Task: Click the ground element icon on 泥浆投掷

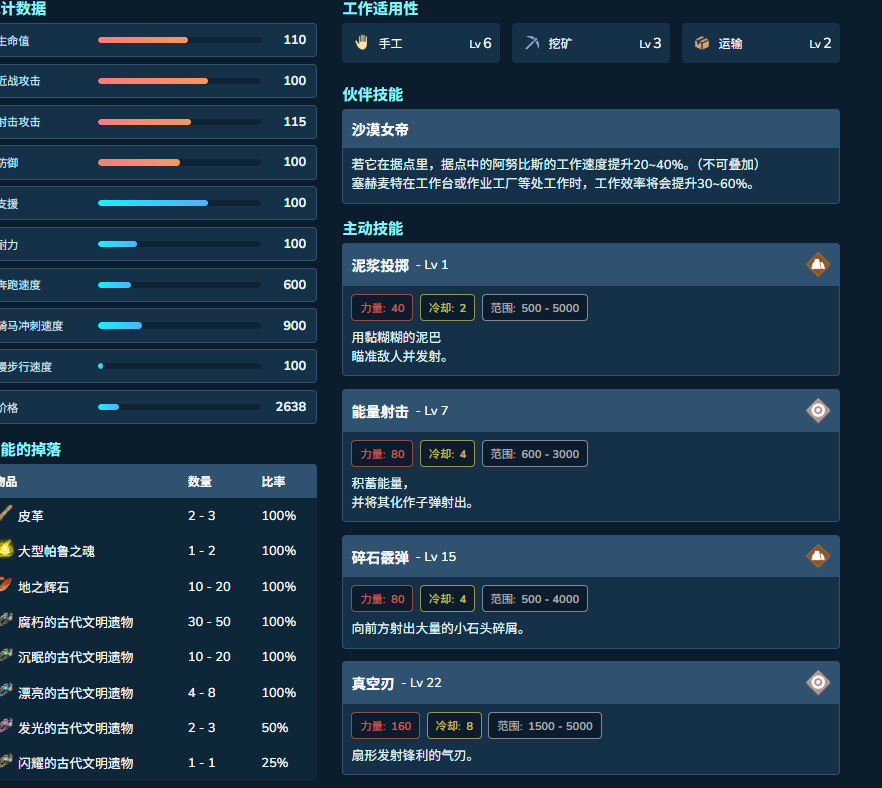Action: point(818,264)
